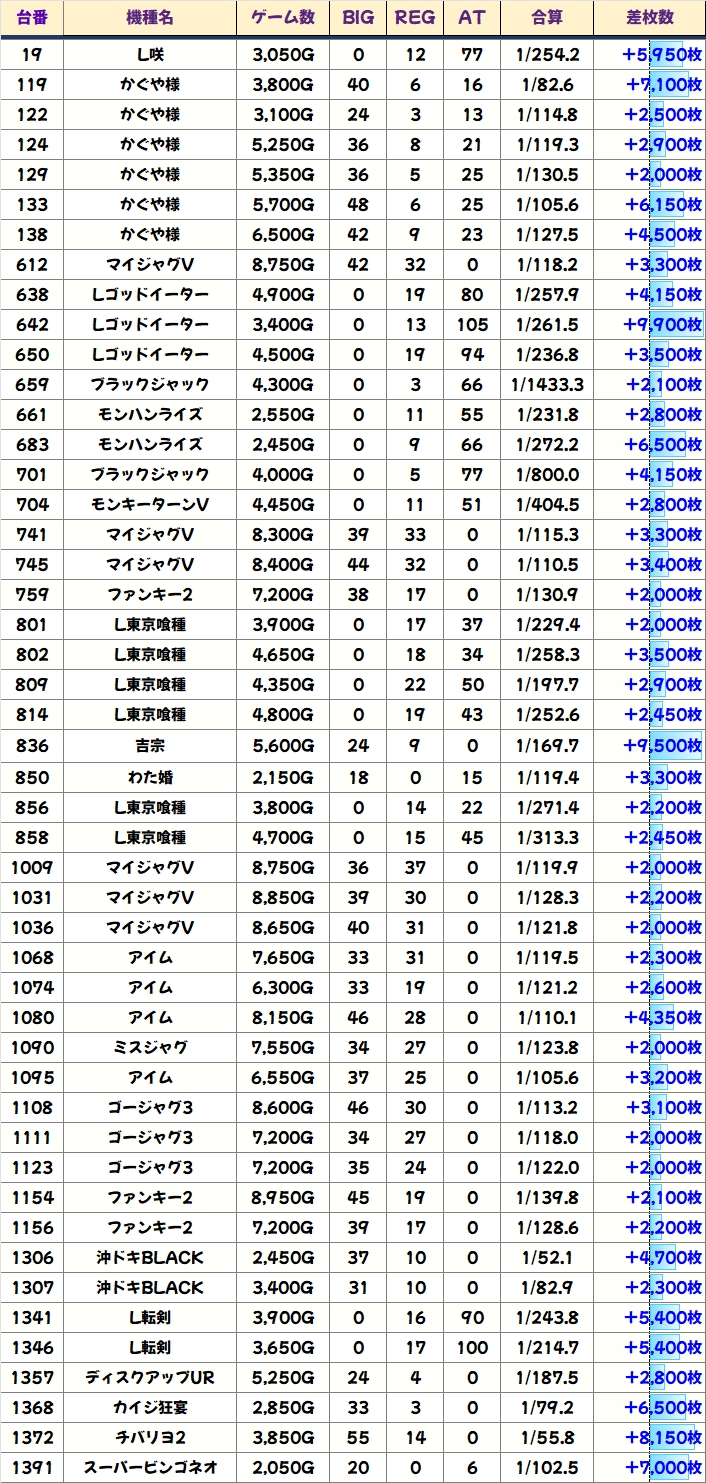Select ファンキー2 in row 759

pos(150,595)
